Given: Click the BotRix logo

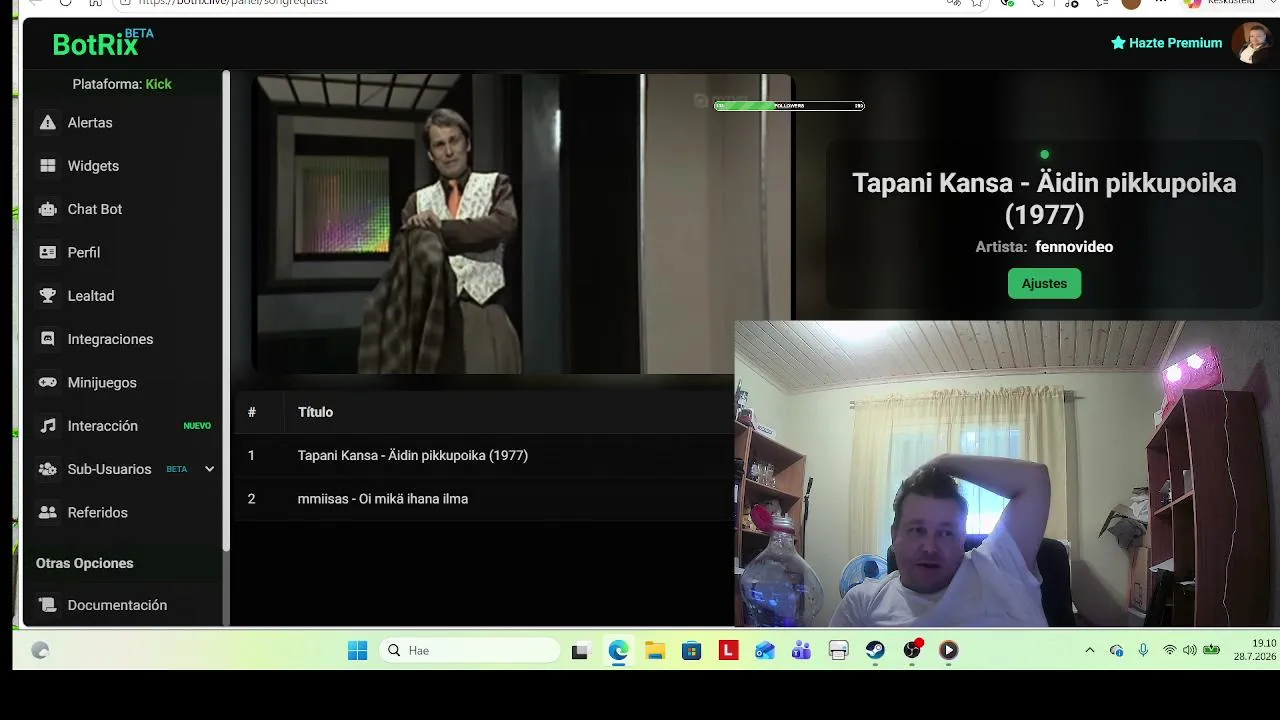Looking at the screenshot, I should 103,43.
